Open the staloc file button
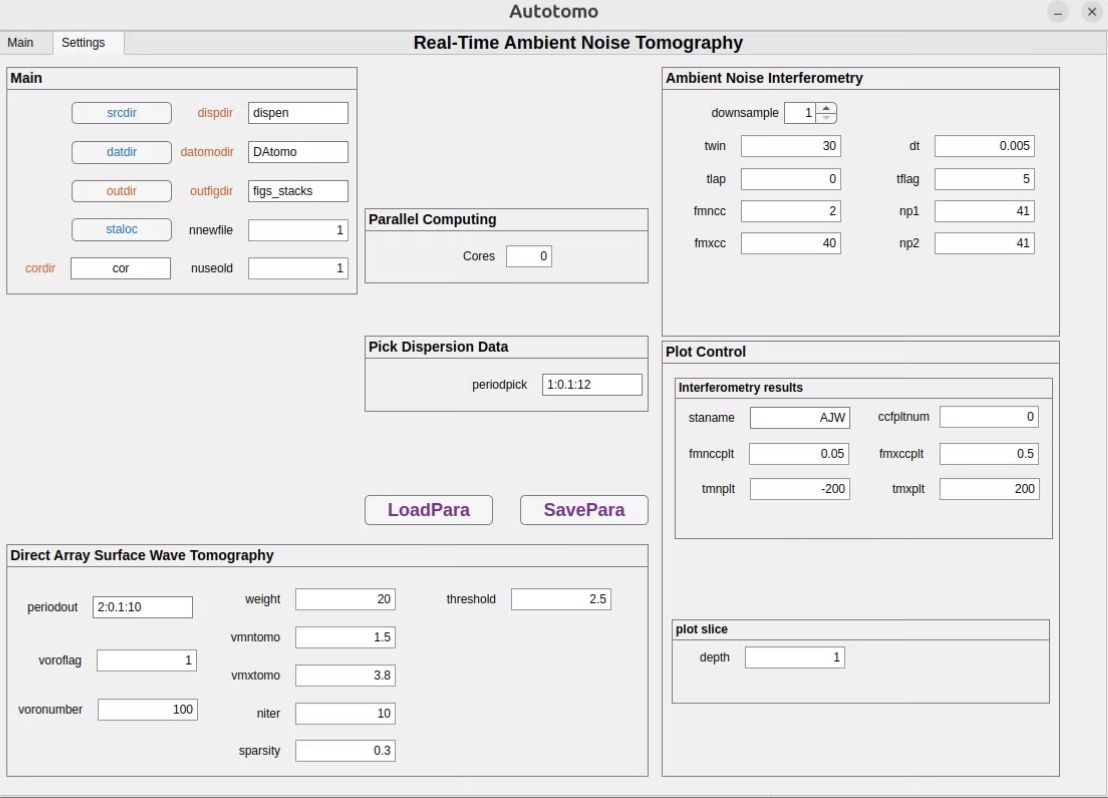The height and width of the screenshot is (798, 1108). click(121, 229)
